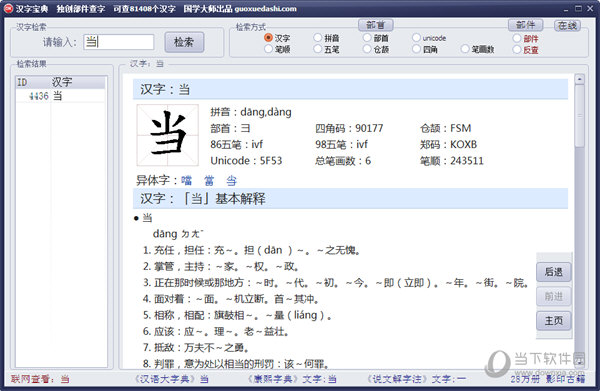Select the 笔顺 search mode radio button
Screen dimensions: 600x391
coord(269,49)
